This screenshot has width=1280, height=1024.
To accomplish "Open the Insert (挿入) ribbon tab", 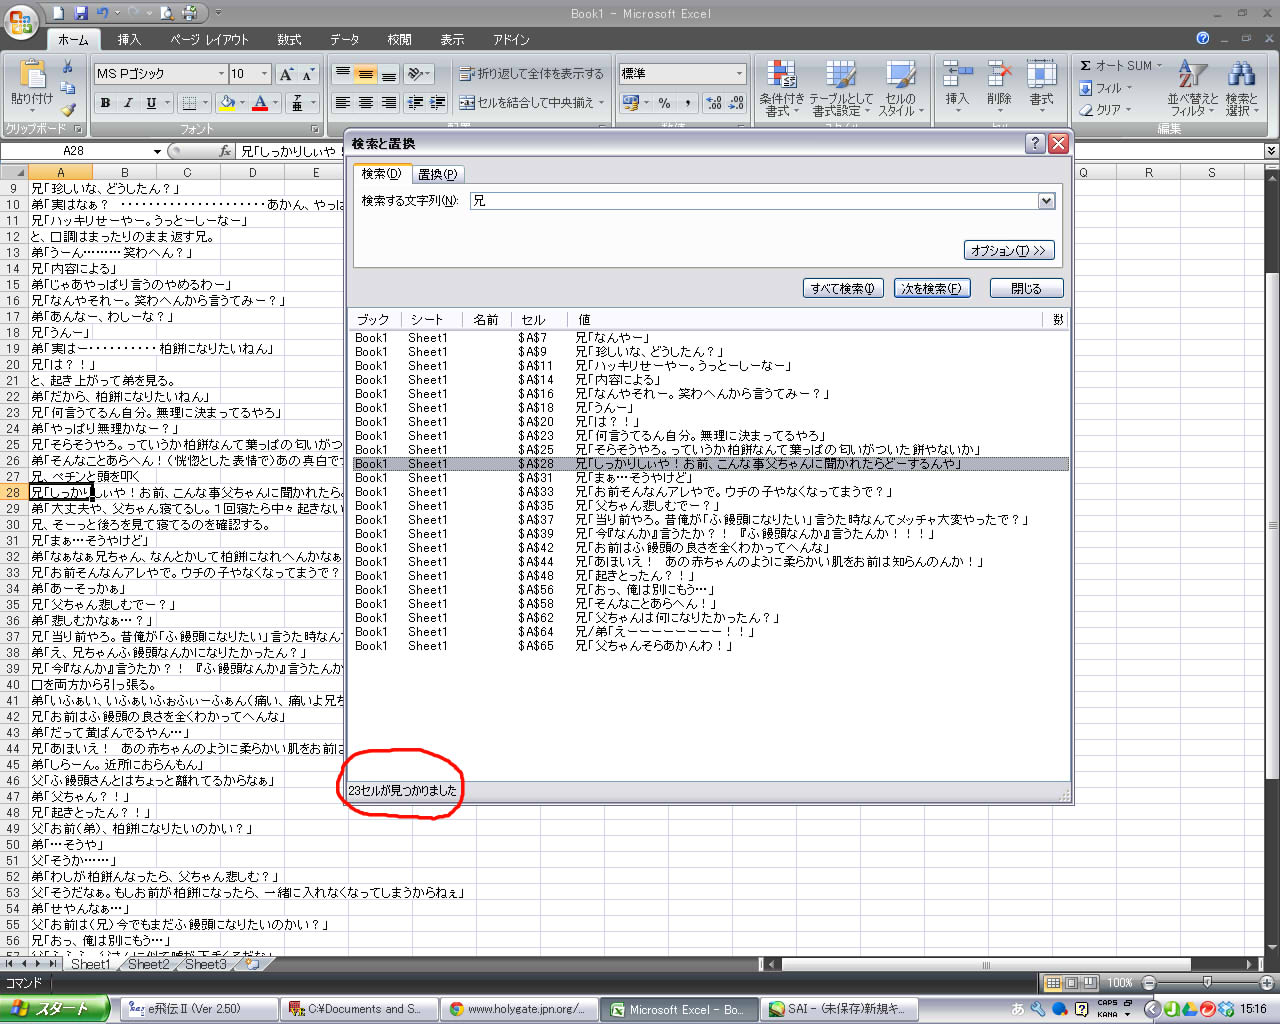I will [x=129, y=40].
